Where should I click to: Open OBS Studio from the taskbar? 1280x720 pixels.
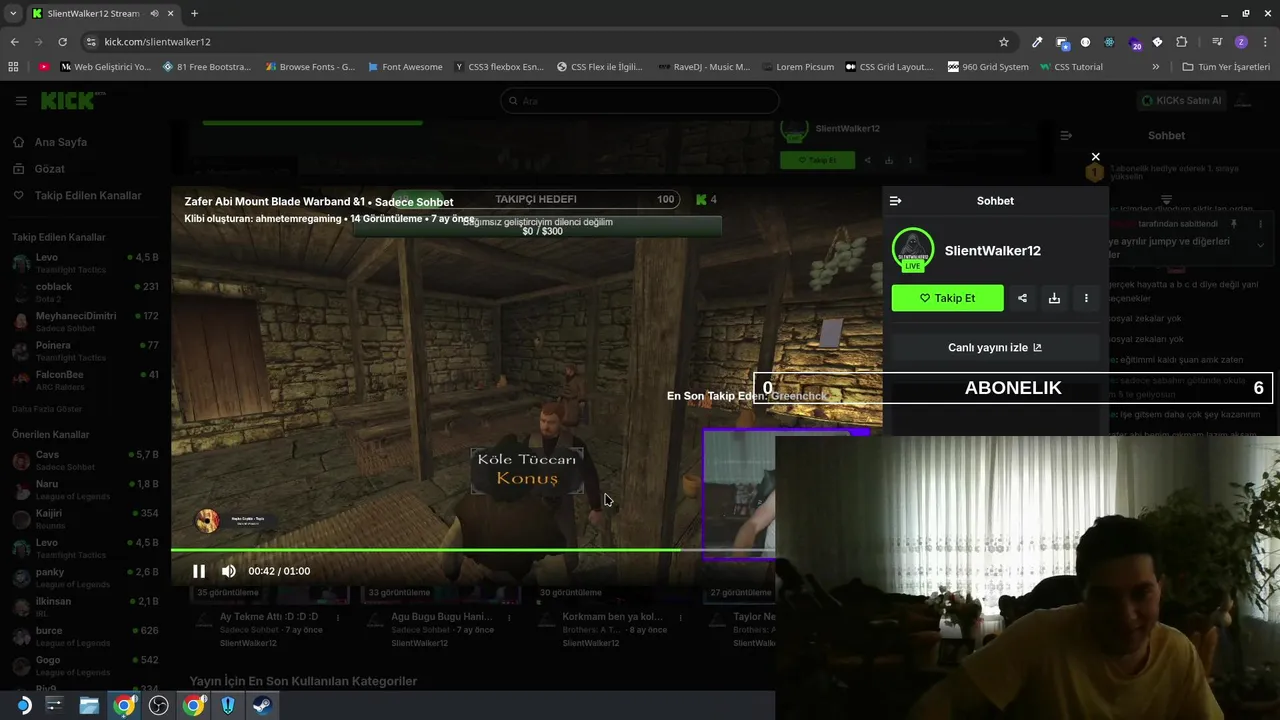click(x=159, y=705)
